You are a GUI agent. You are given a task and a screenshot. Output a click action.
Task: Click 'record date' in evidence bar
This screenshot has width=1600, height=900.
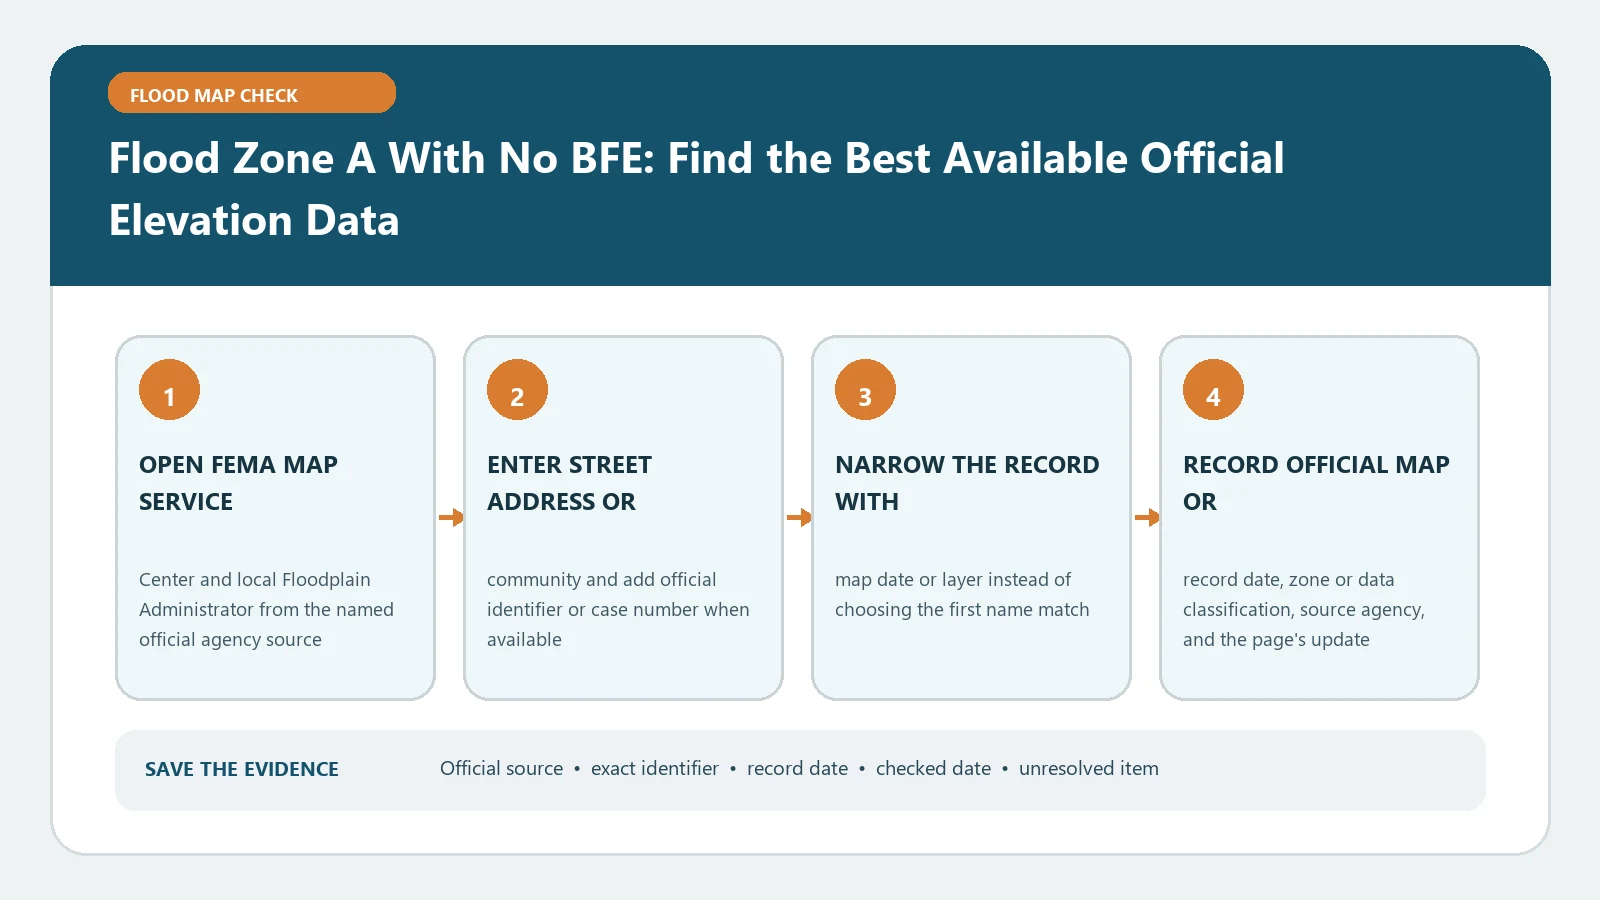point(797,769)
